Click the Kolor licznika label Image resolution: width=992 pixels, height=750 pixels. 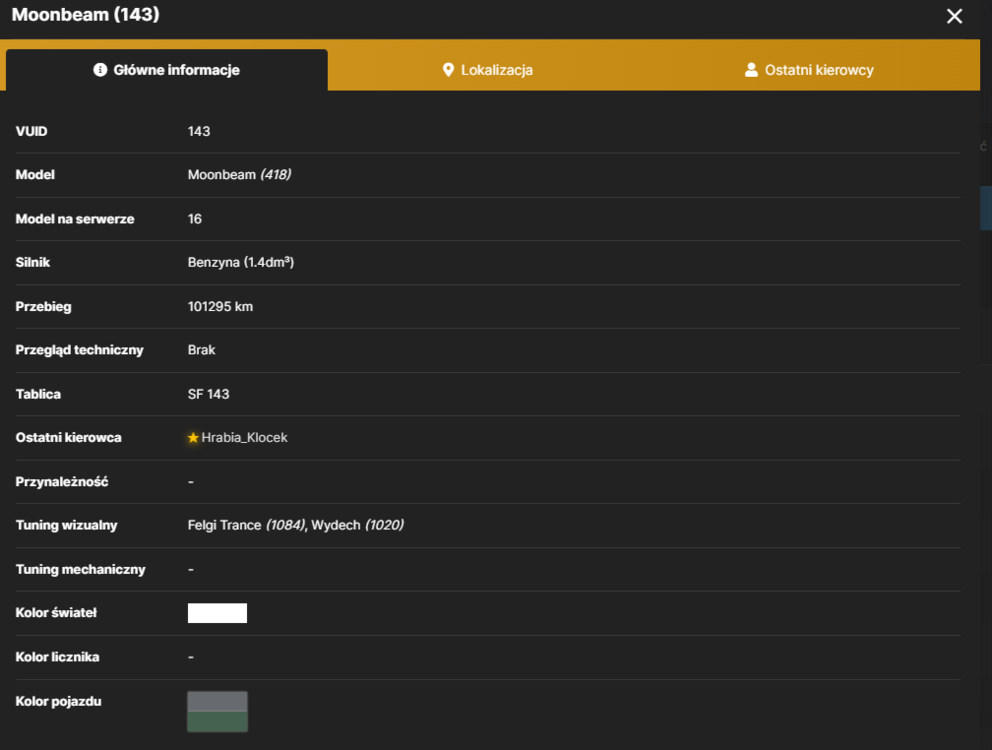(x=57, y=657)
